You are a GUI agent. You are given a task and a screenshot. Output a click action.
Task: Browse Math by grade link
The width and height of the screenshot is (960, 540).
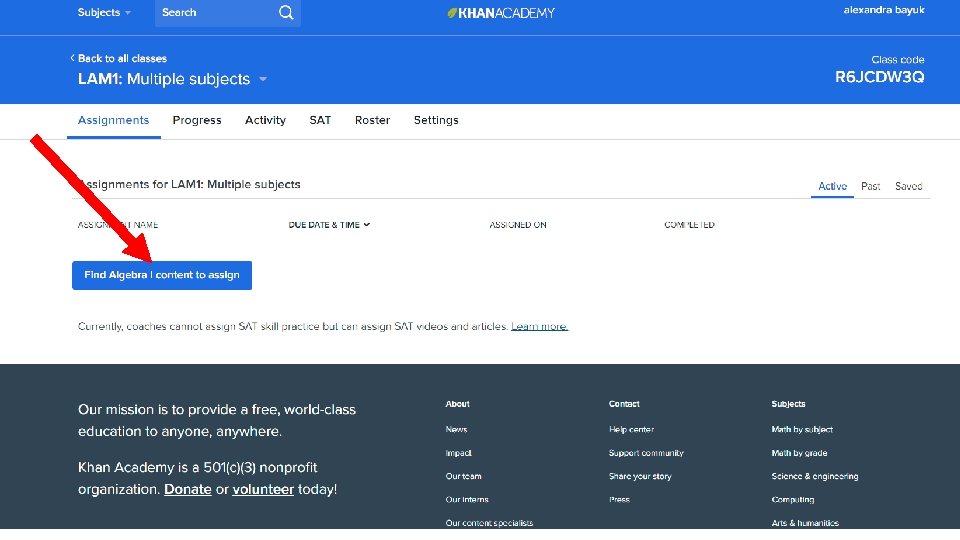pyautogui.click(x=799, y=453)
